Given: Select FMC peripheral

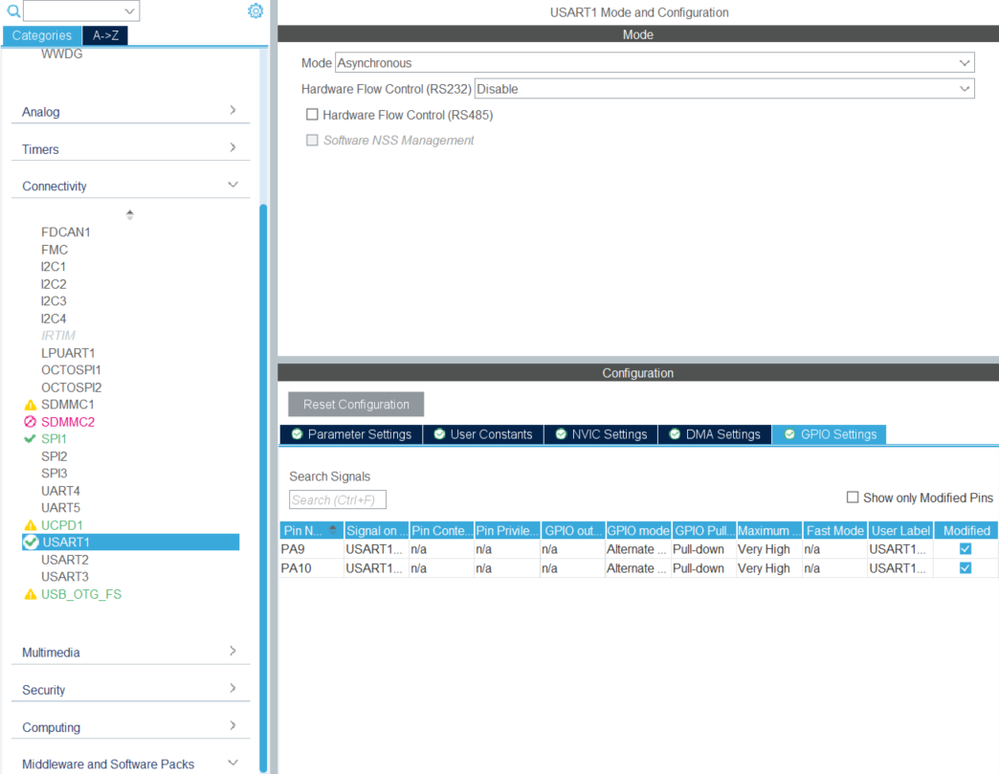Looking at the screenshot, I should [54, 250].
